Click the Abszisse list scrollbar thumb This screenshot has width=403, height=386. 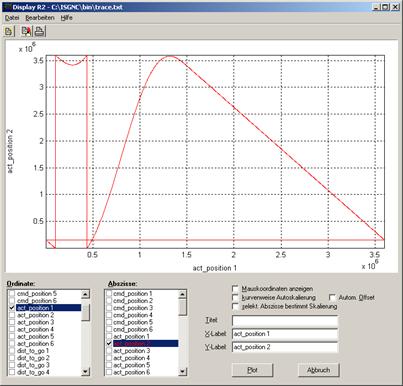183,307
